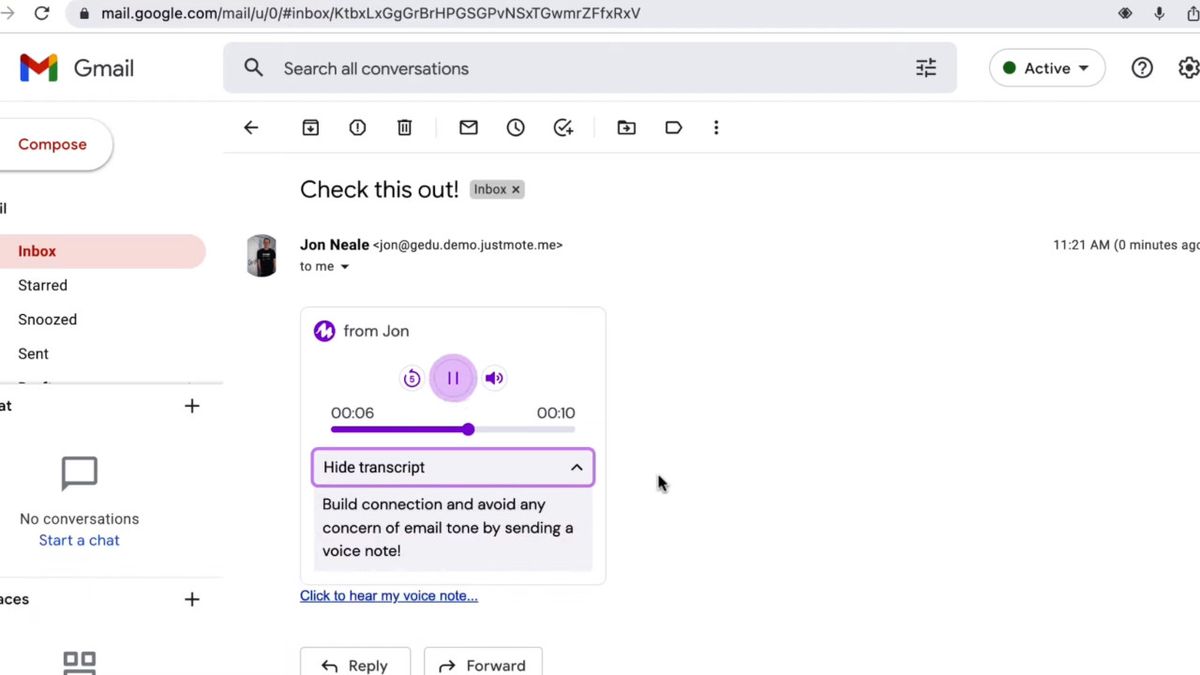Screen dimensions: 1200x675
Task: Click sender name Jon Neale
Action: (334, 244)
